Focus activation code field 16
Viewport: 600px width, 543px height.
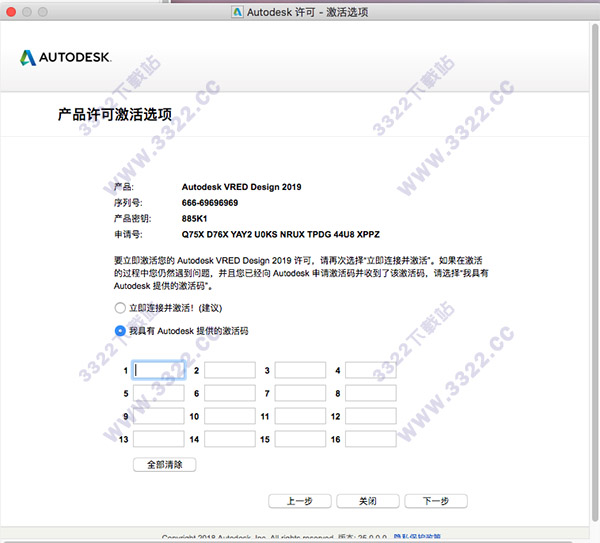pyautogui.click(x=370, y=439)
